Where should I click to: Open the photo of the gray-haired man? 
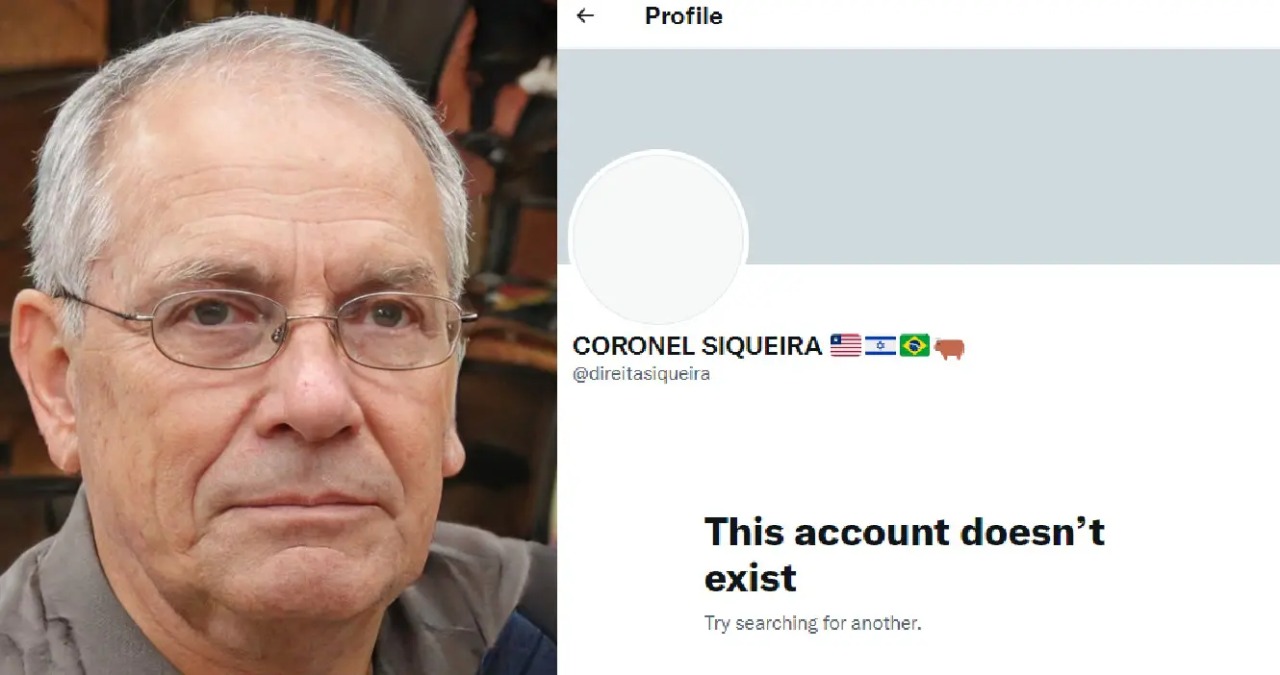point(278,337)
